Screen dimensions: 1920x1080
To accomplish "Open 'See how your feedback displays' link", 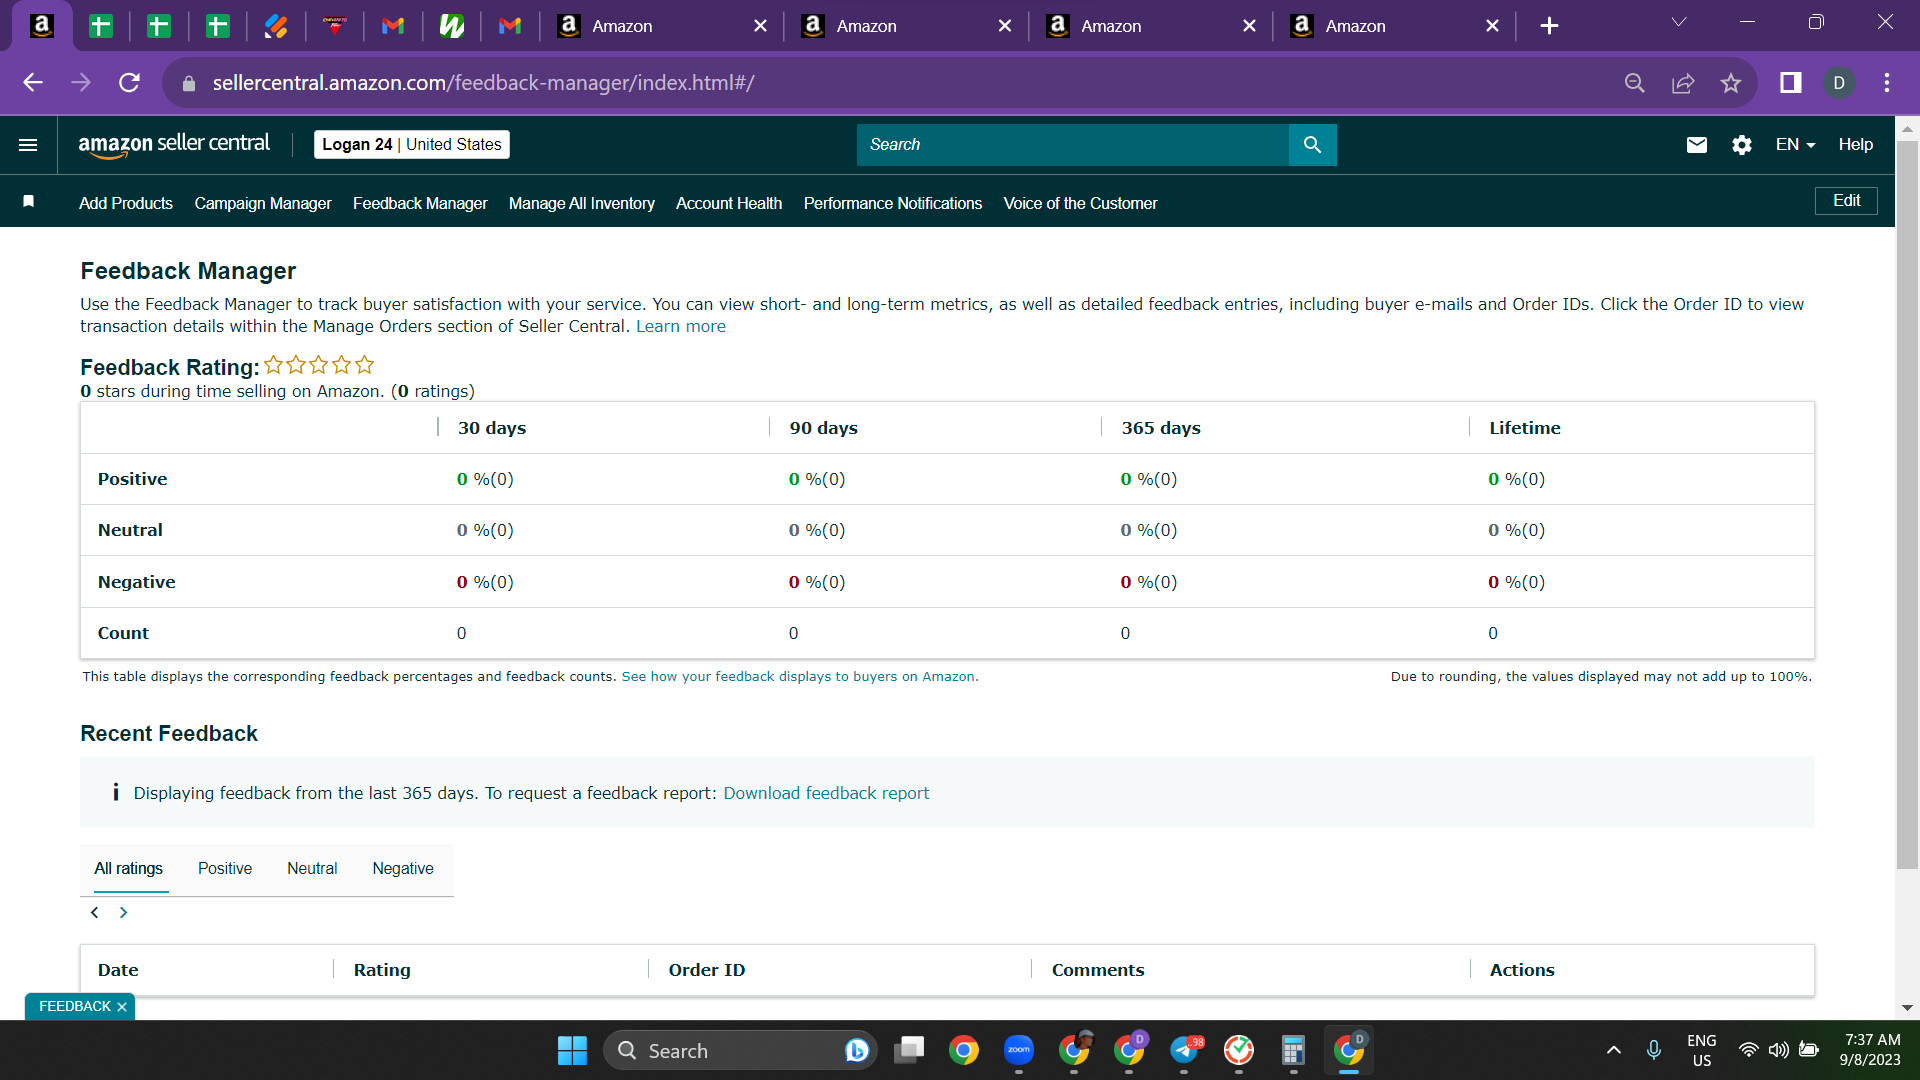I will click(x=800, y=677).
